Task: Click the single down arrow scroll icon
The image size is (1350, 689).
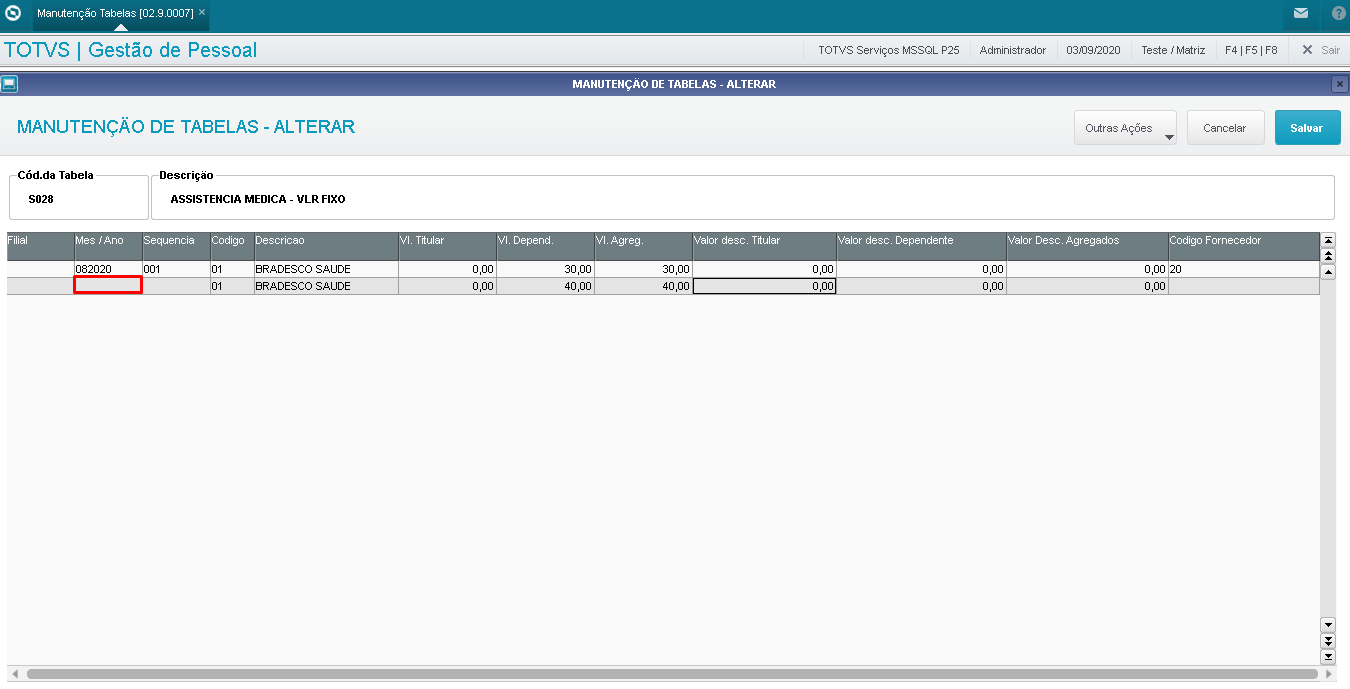Action: 1328,624
